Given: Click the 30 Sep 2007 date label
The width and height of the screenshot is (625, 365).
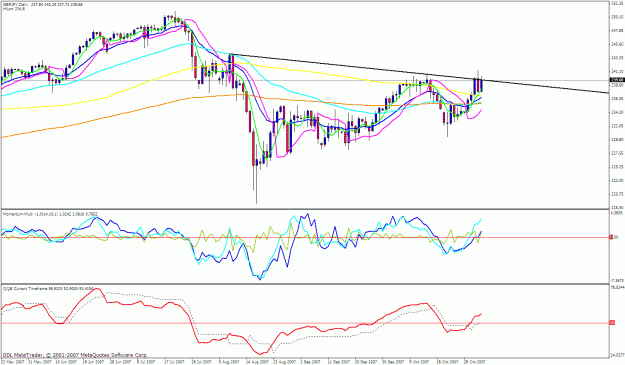Looking at the screenshot, I should coord(393,362).
